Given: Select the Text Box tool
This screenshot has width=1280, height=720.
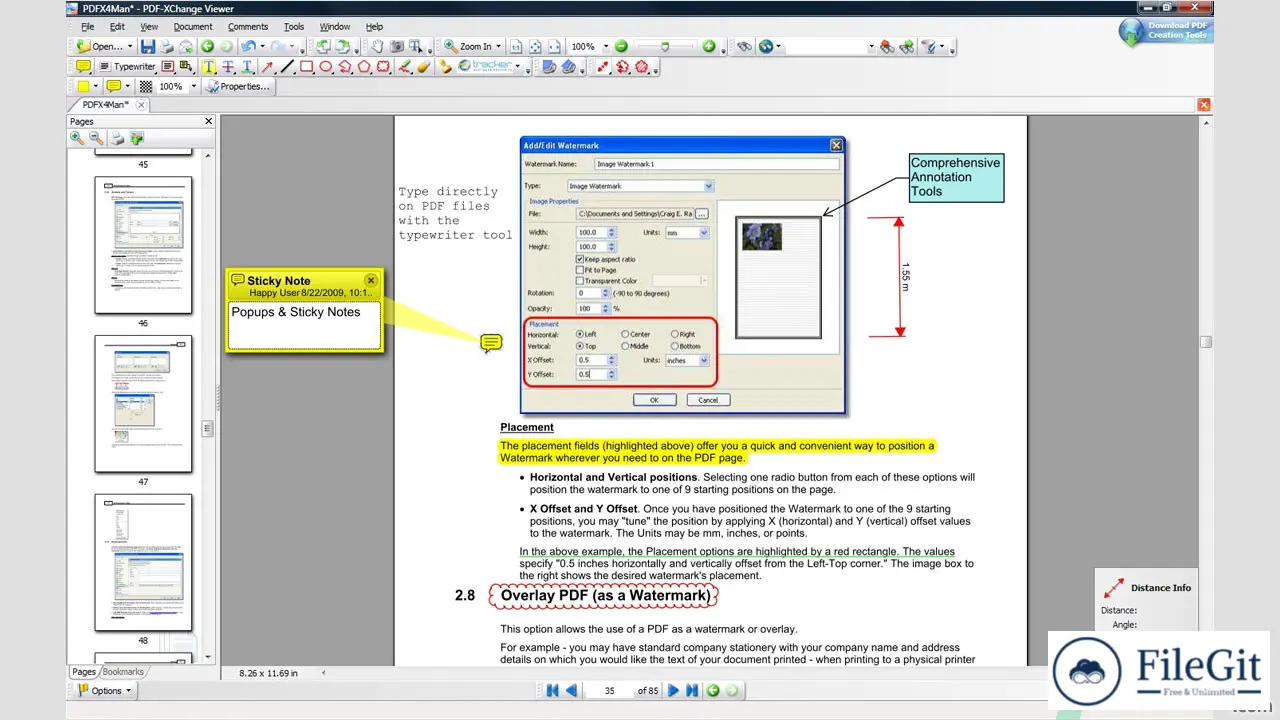Looking at the screenshot, I should [x=167, y=67].
